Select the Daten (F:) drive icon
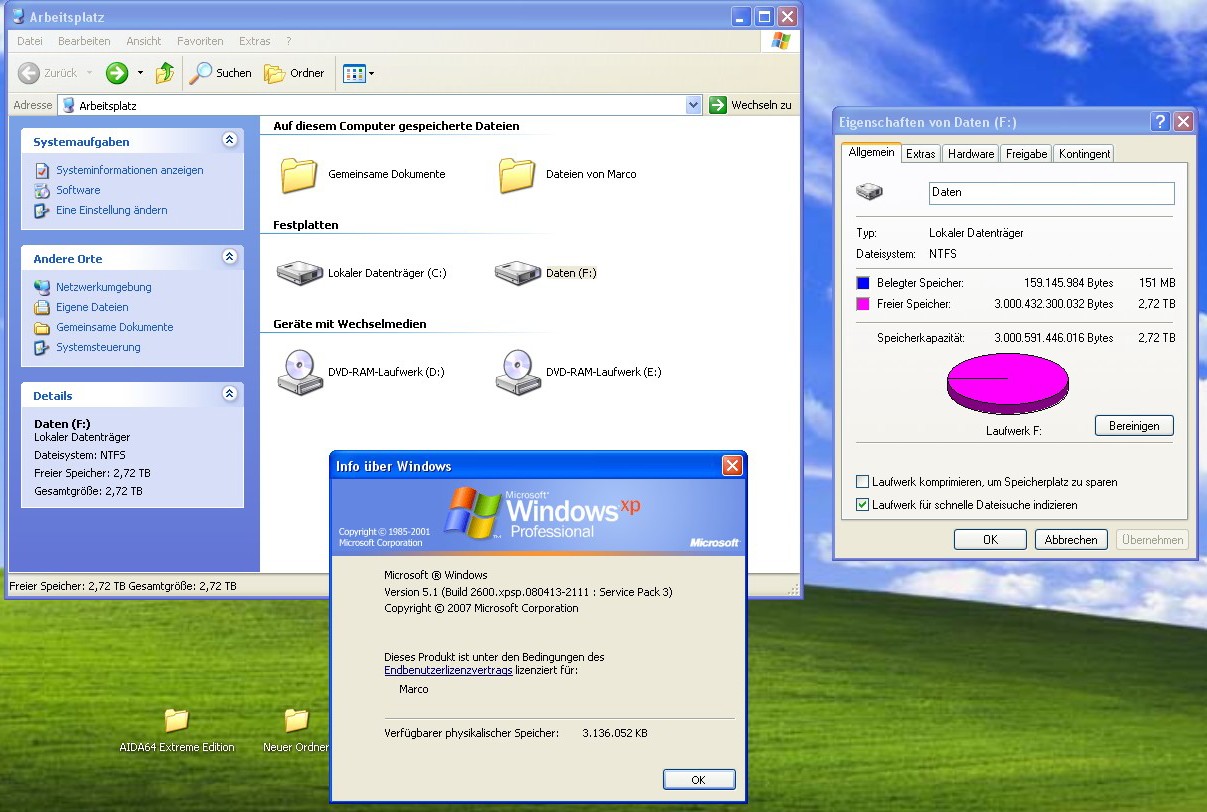 click(x=518, y=272)
